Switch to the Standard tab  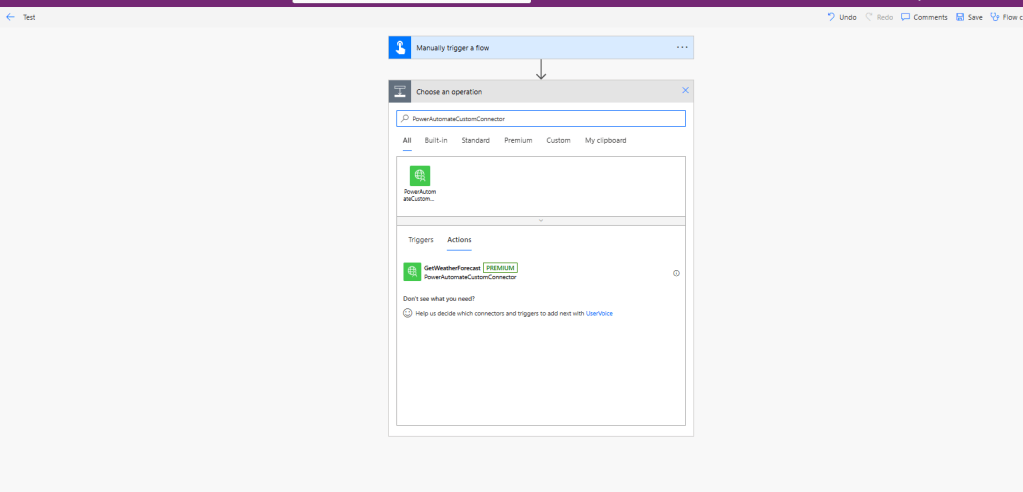coord(476,140)
